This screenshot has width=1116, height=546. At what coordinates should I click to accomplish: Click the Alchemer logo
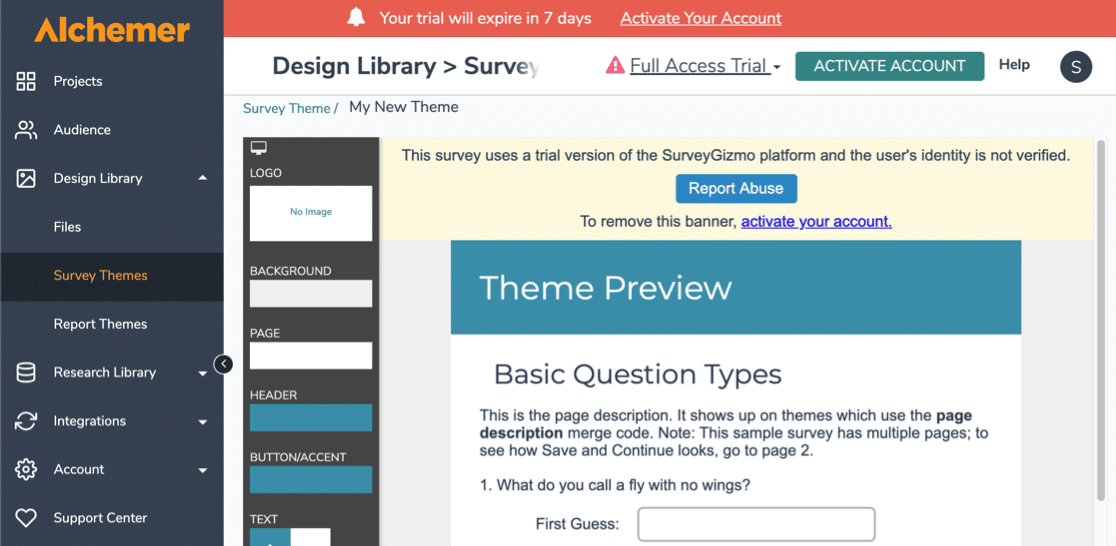[x=112, y=30]
